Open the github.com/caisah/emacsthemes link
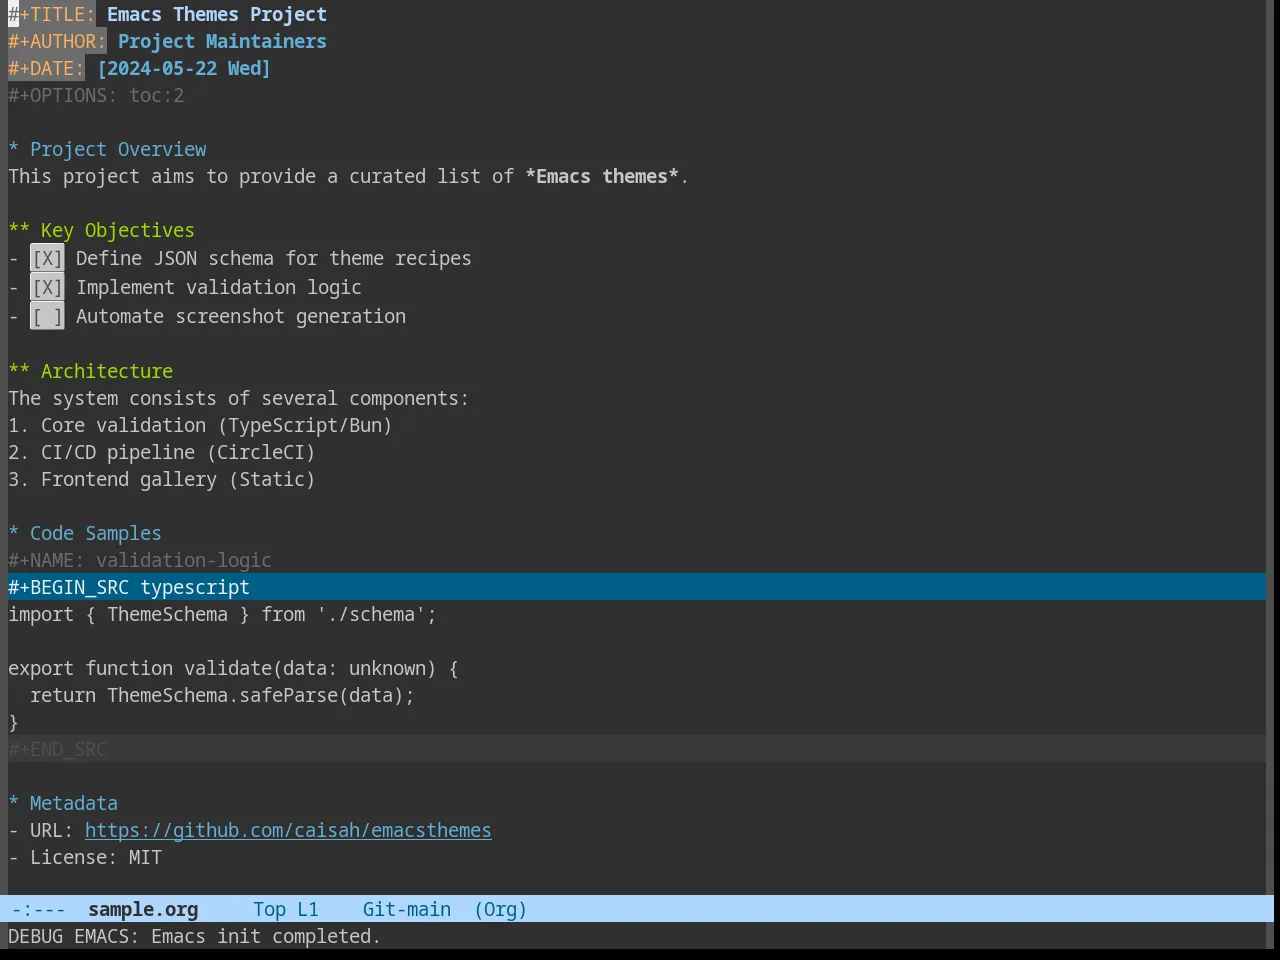Viewport: 1280px width, 960px height. (288, 831)
